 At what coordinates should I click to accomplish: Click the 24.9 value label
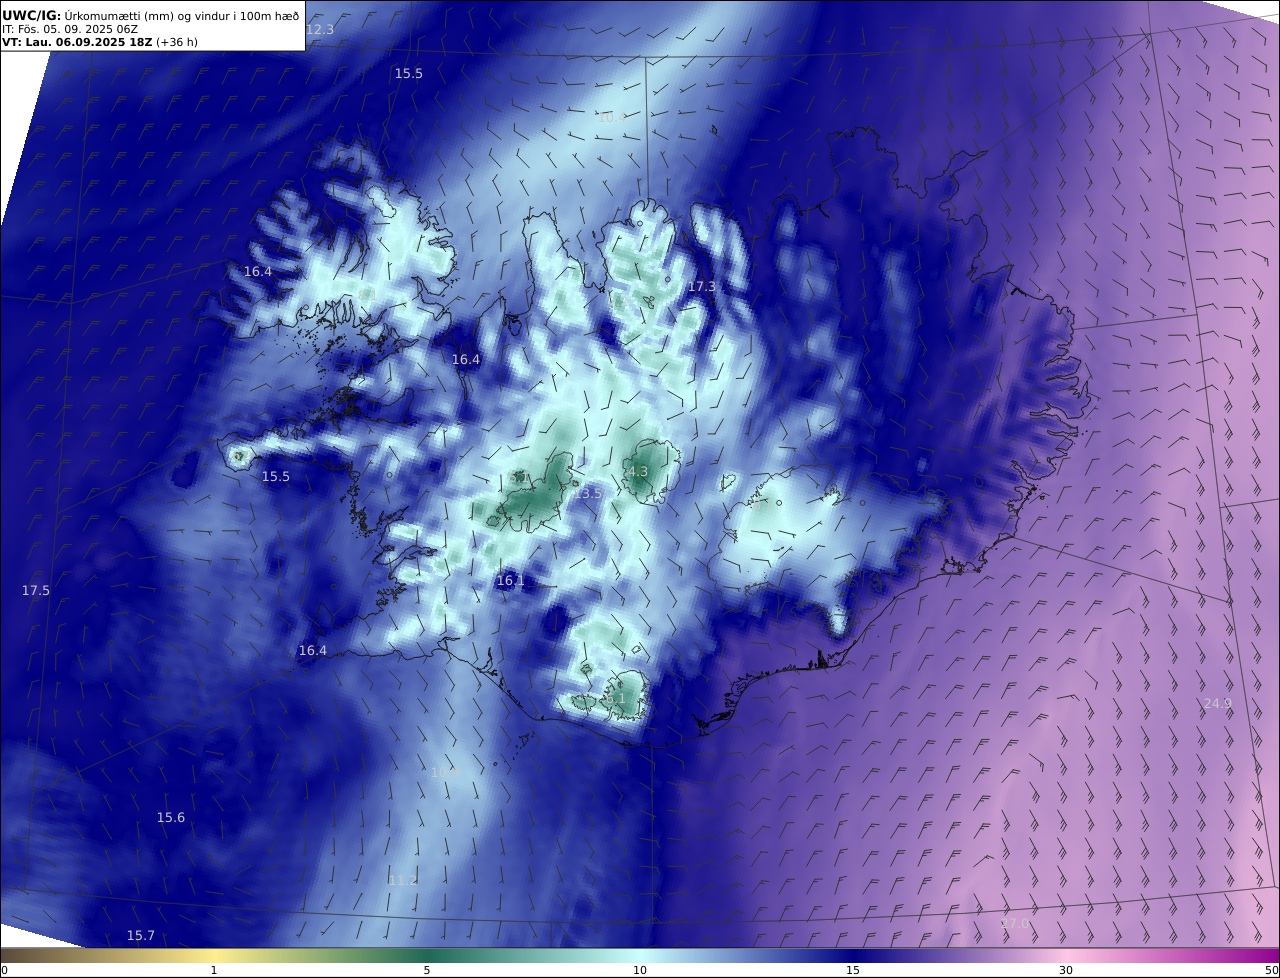[x=1217, y=704]
